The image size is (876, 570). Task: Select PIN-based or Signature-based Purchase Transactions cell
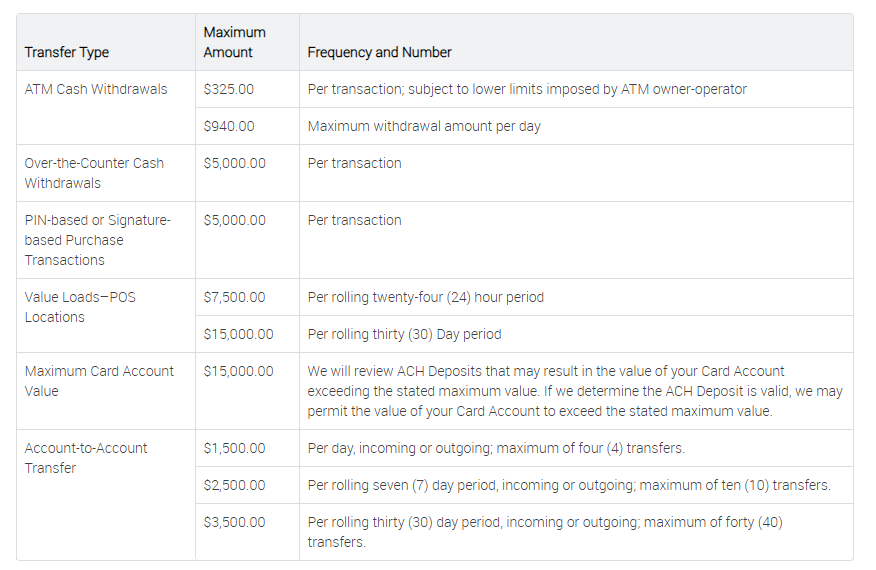pos(97,240)
